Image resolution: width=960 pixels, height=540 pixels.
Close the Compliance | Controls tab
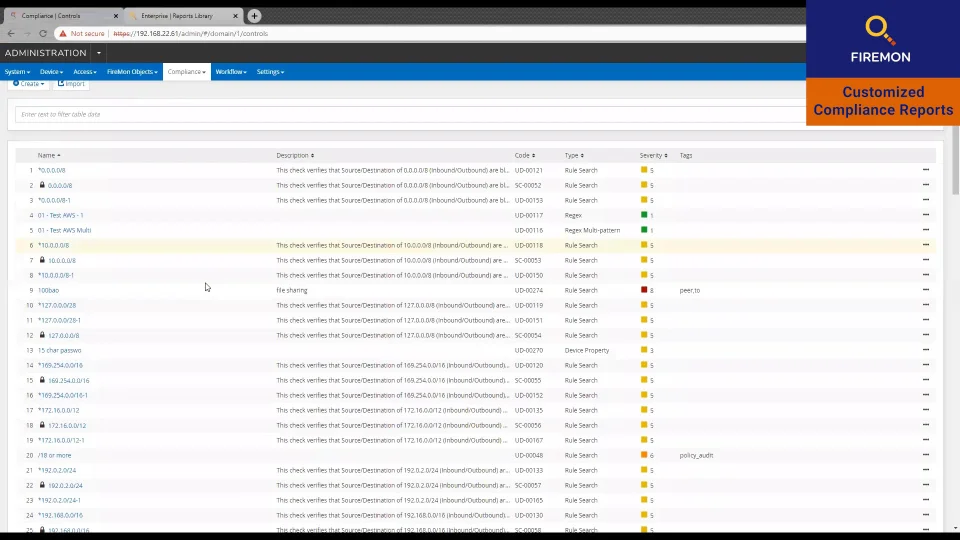(x=116, y=16)
